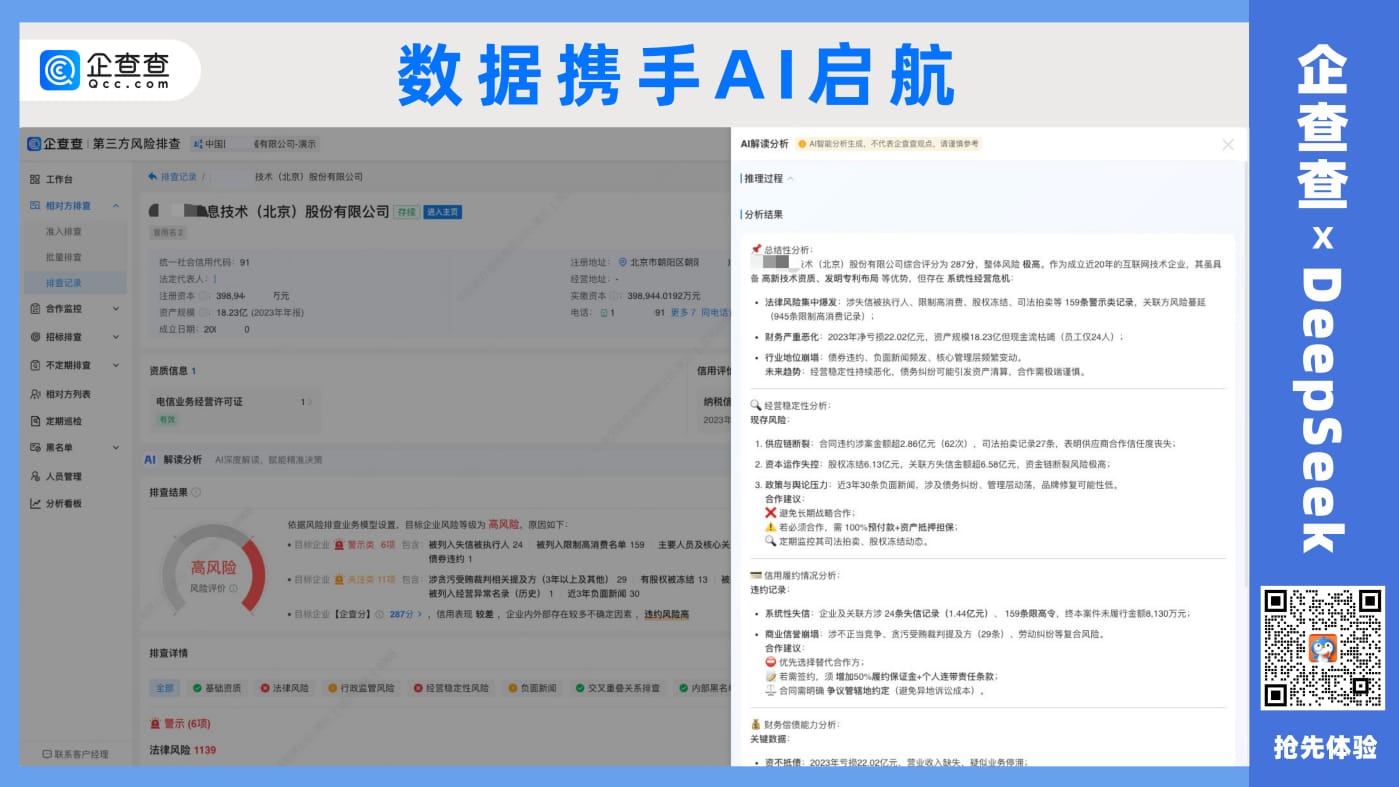Click the 合作监控 sidebar icon
The image size is (1399, 787).
[x=35, y=309]
